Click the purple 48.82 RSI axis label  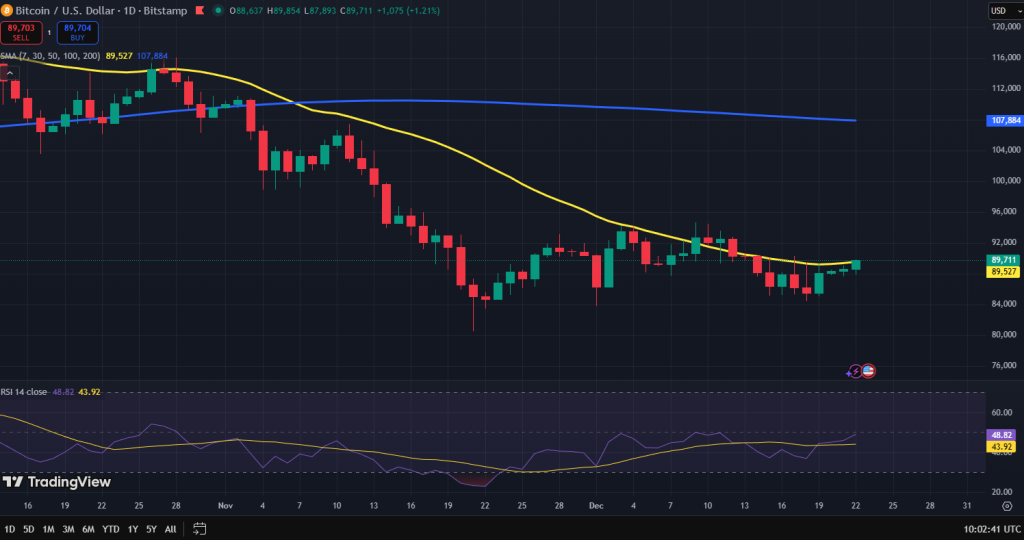[1002, 435]
